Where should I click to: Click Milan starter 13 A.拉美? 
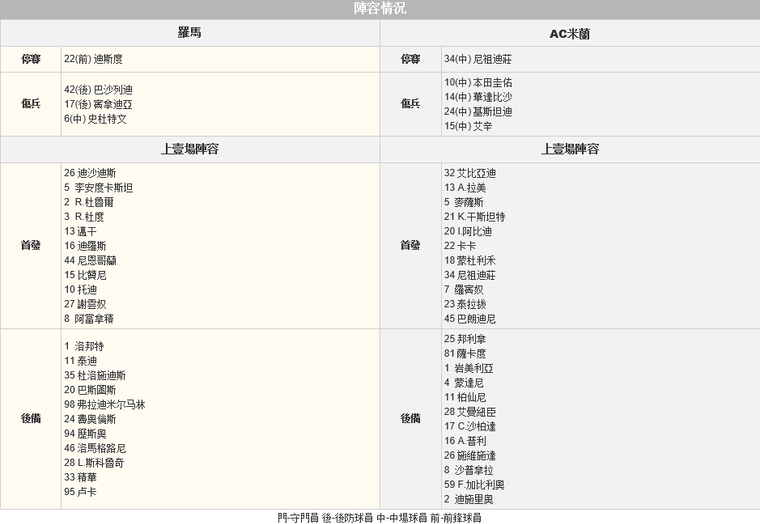464,188
